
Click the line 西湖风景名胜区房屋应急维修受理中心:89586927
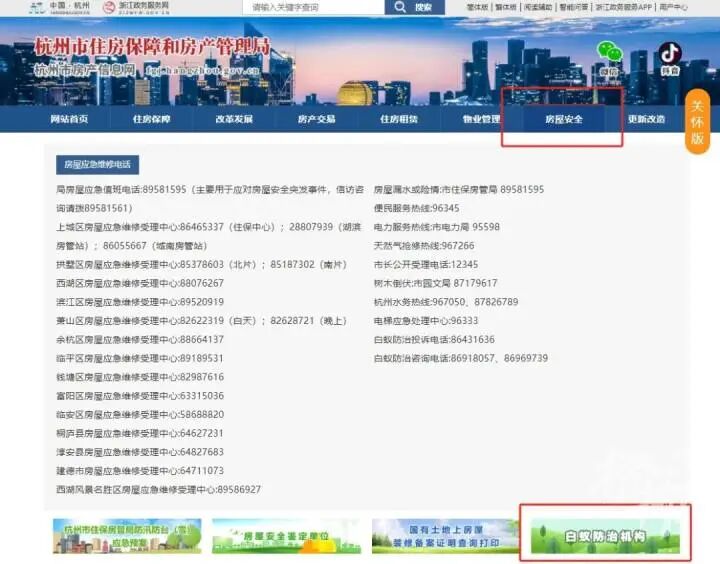[158, 490]
